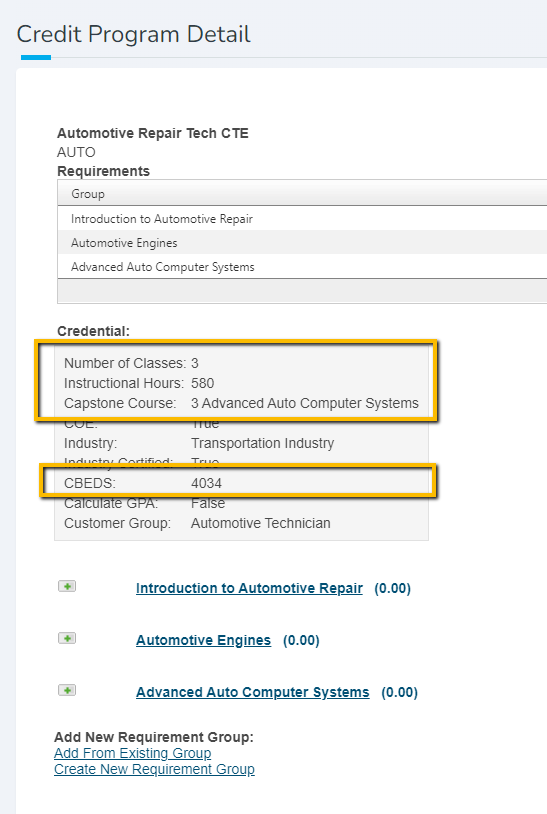Viewport: 547px width, 814px height.
Task: Click the Credit Program Detail heading
Action: tap(133, 34)
